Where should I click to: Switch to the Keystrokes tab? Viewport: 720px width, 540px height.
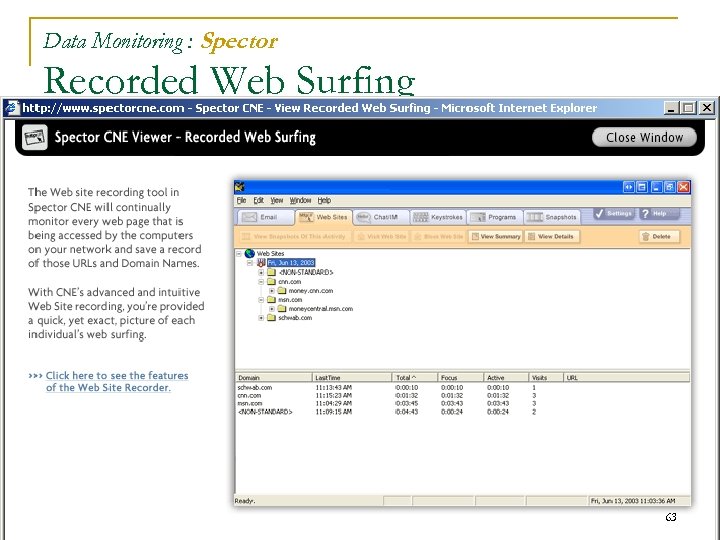pos(438,217)
